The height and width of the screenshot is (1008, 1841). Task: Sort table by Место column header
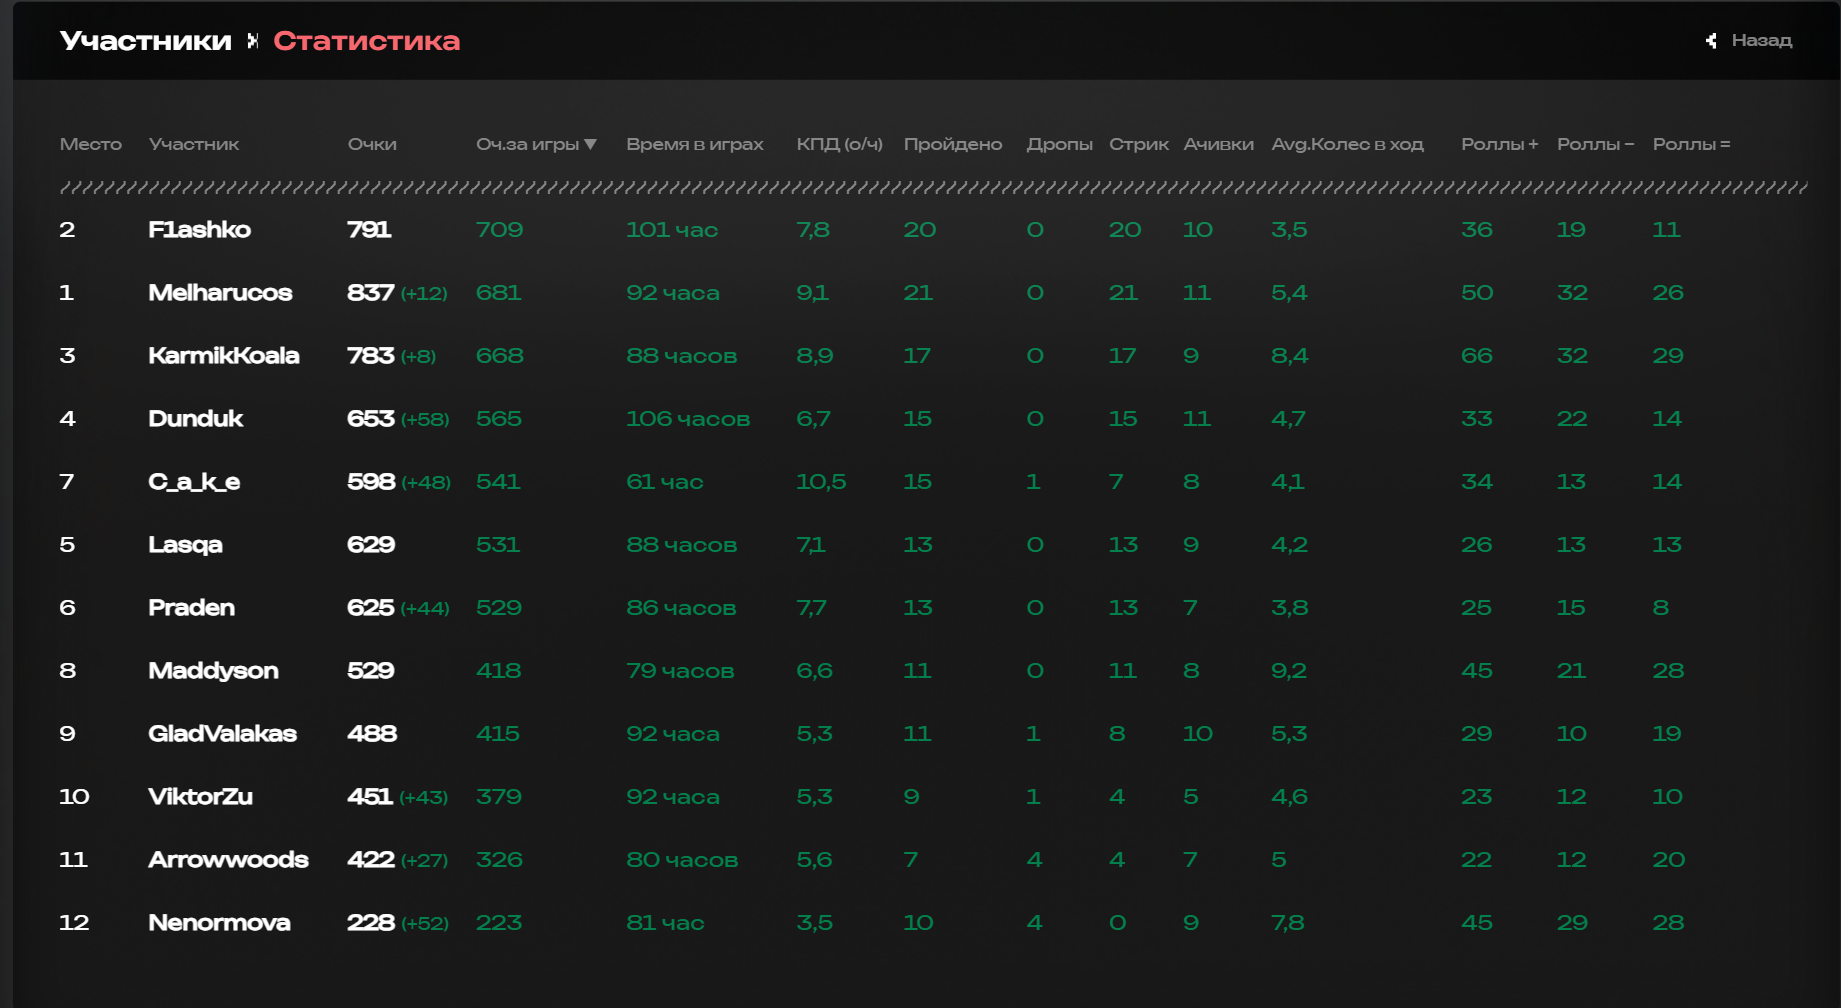tap(91, 144)
